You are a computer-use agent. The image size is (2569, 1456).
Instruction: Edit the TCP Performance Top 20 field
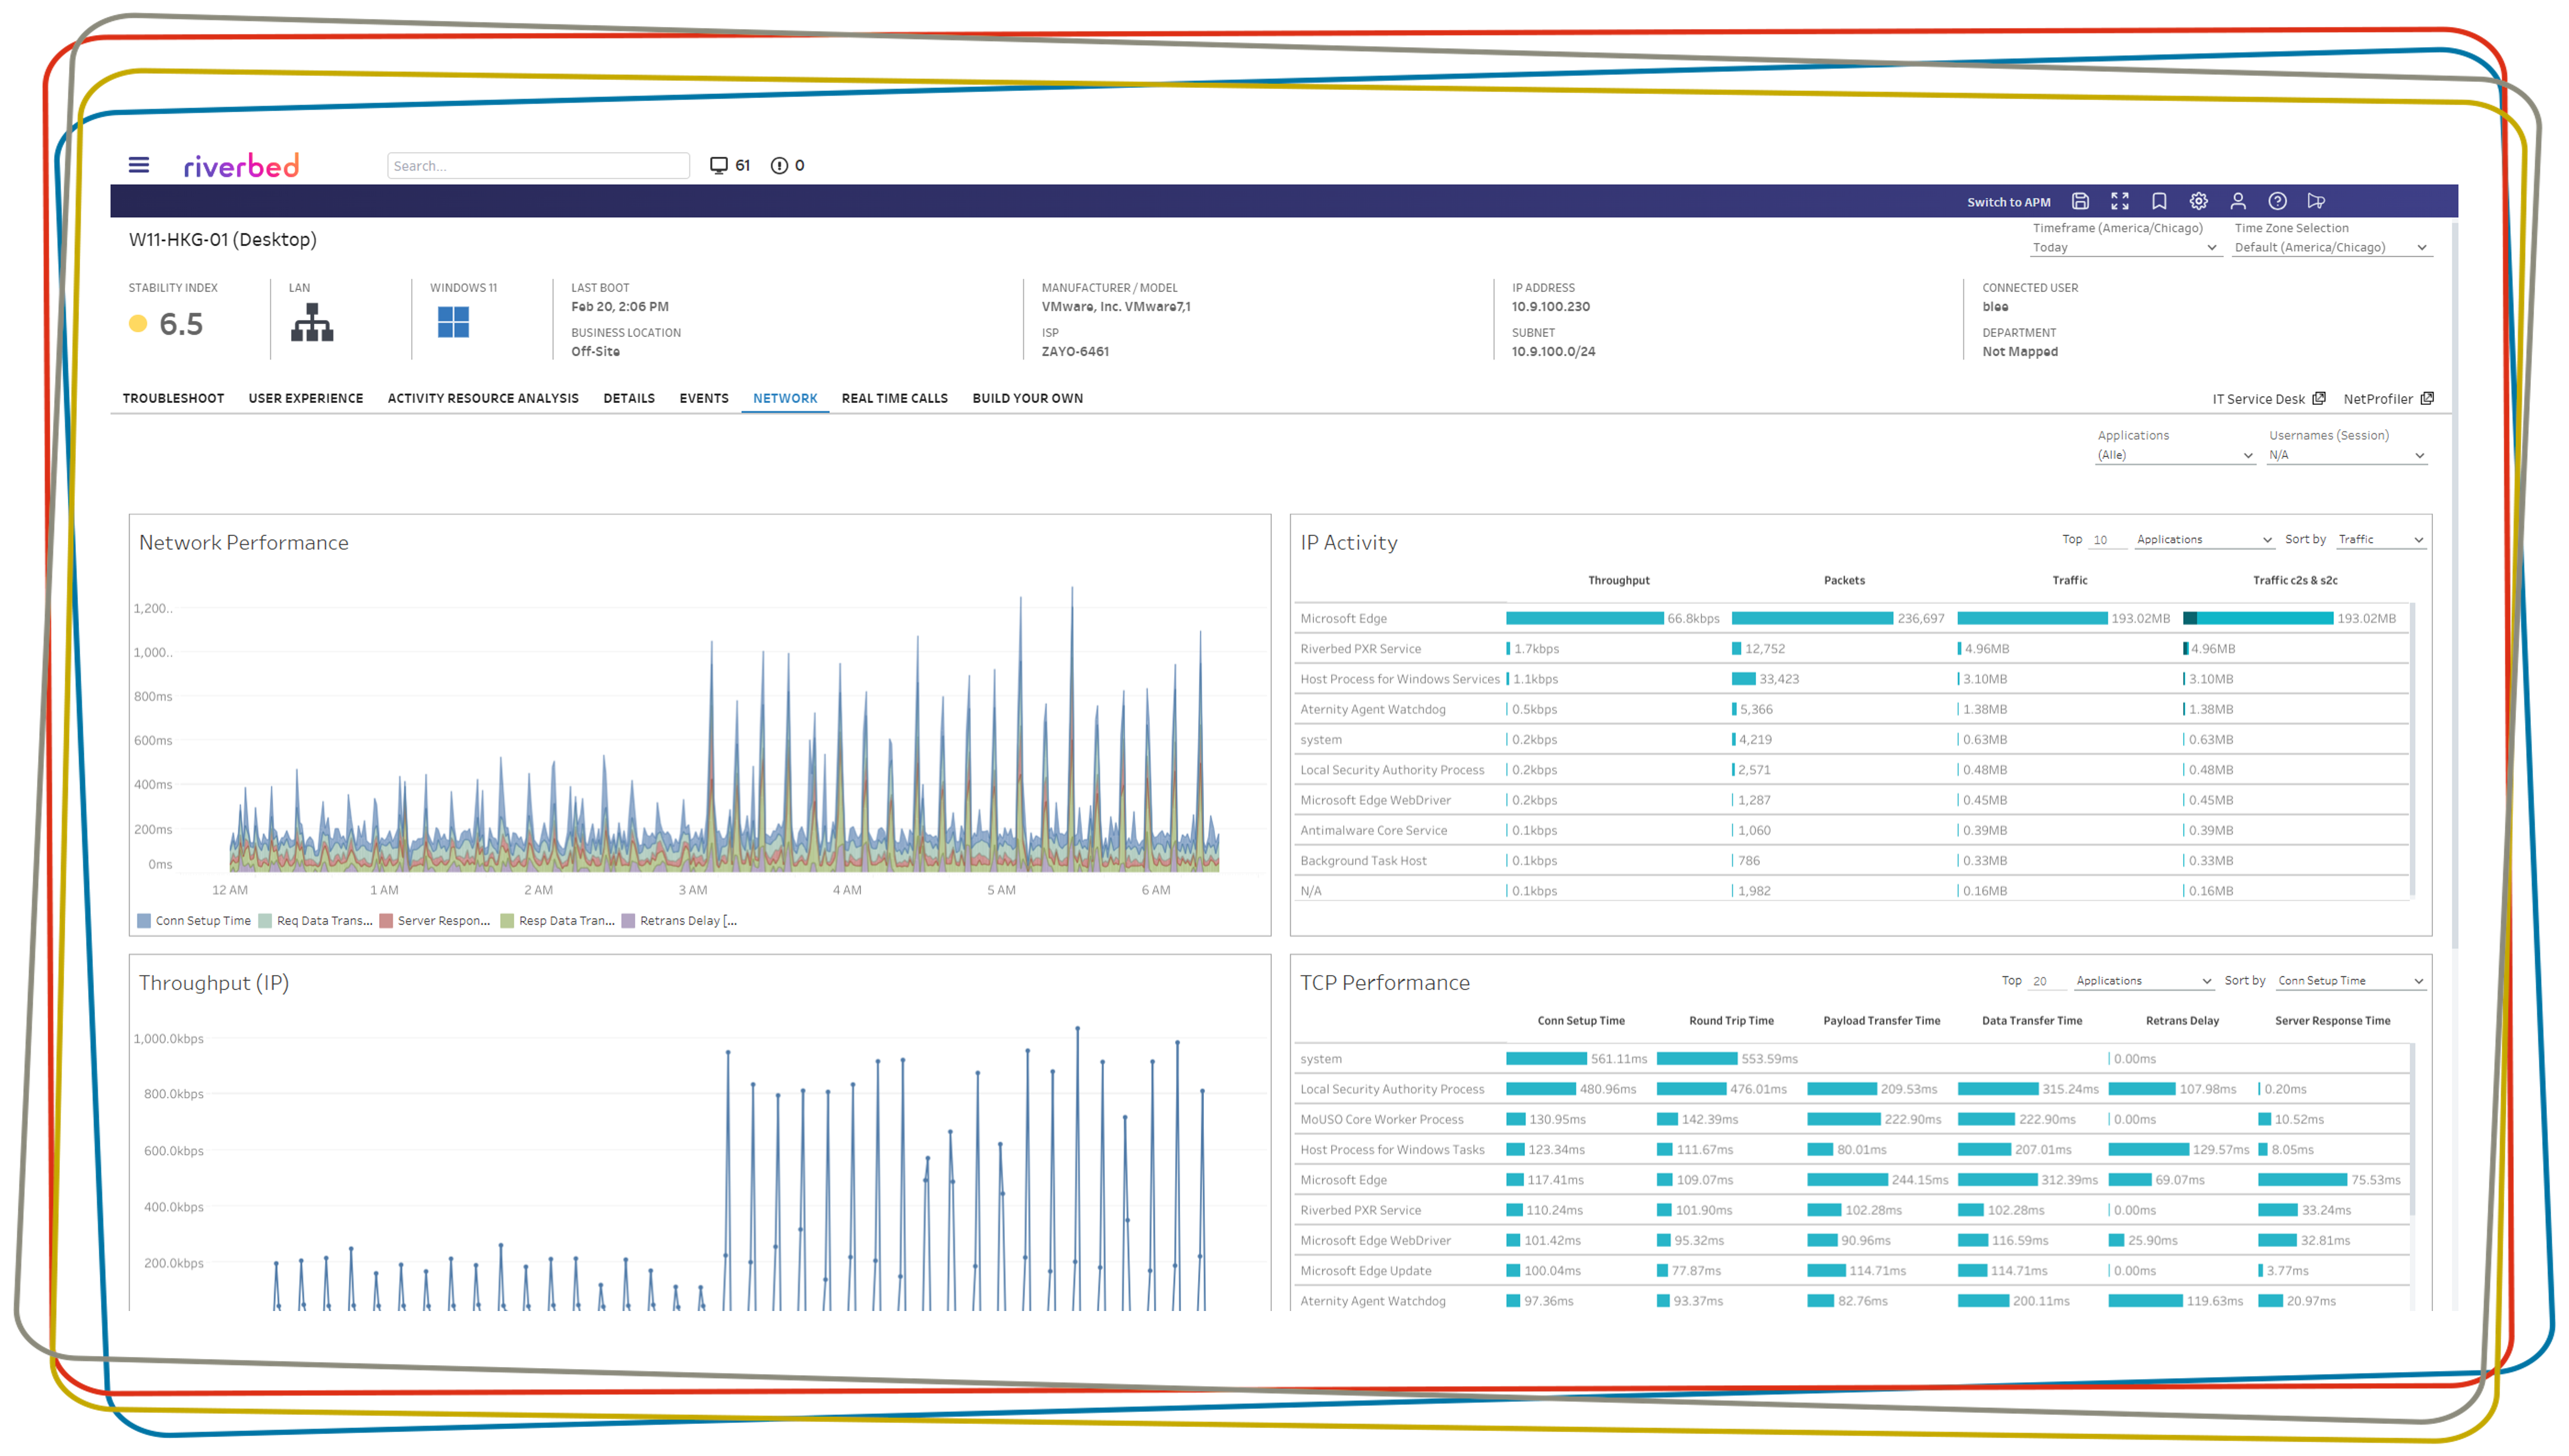pyautogui.click(x=2047, y=981)
